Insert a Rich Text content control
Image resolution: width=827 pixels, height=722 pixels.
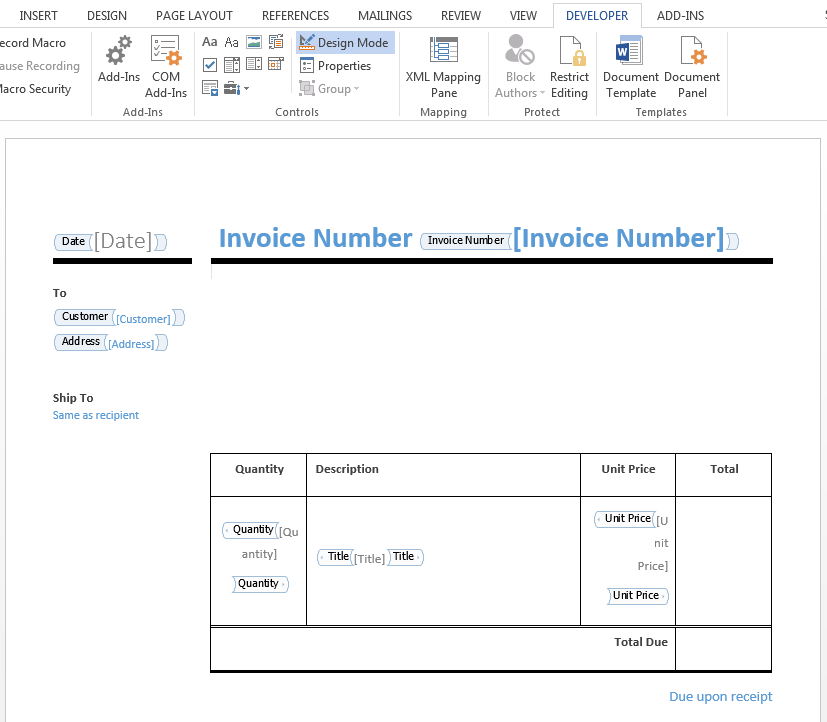coord(209,42)
